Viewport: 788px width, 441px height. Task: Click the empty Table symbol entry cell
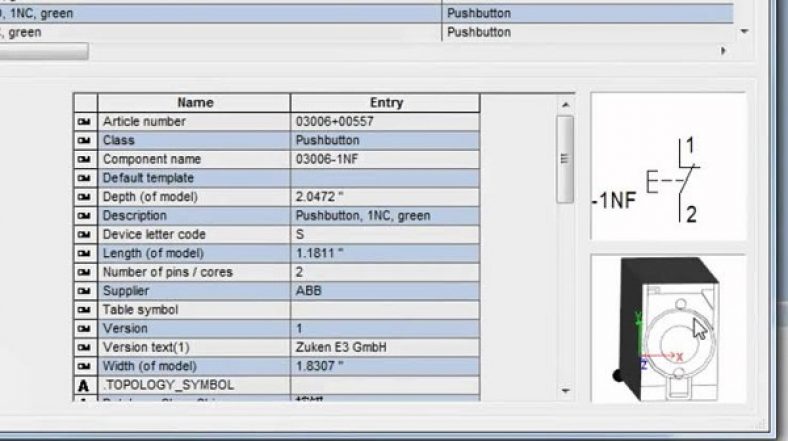click(385, 310)
